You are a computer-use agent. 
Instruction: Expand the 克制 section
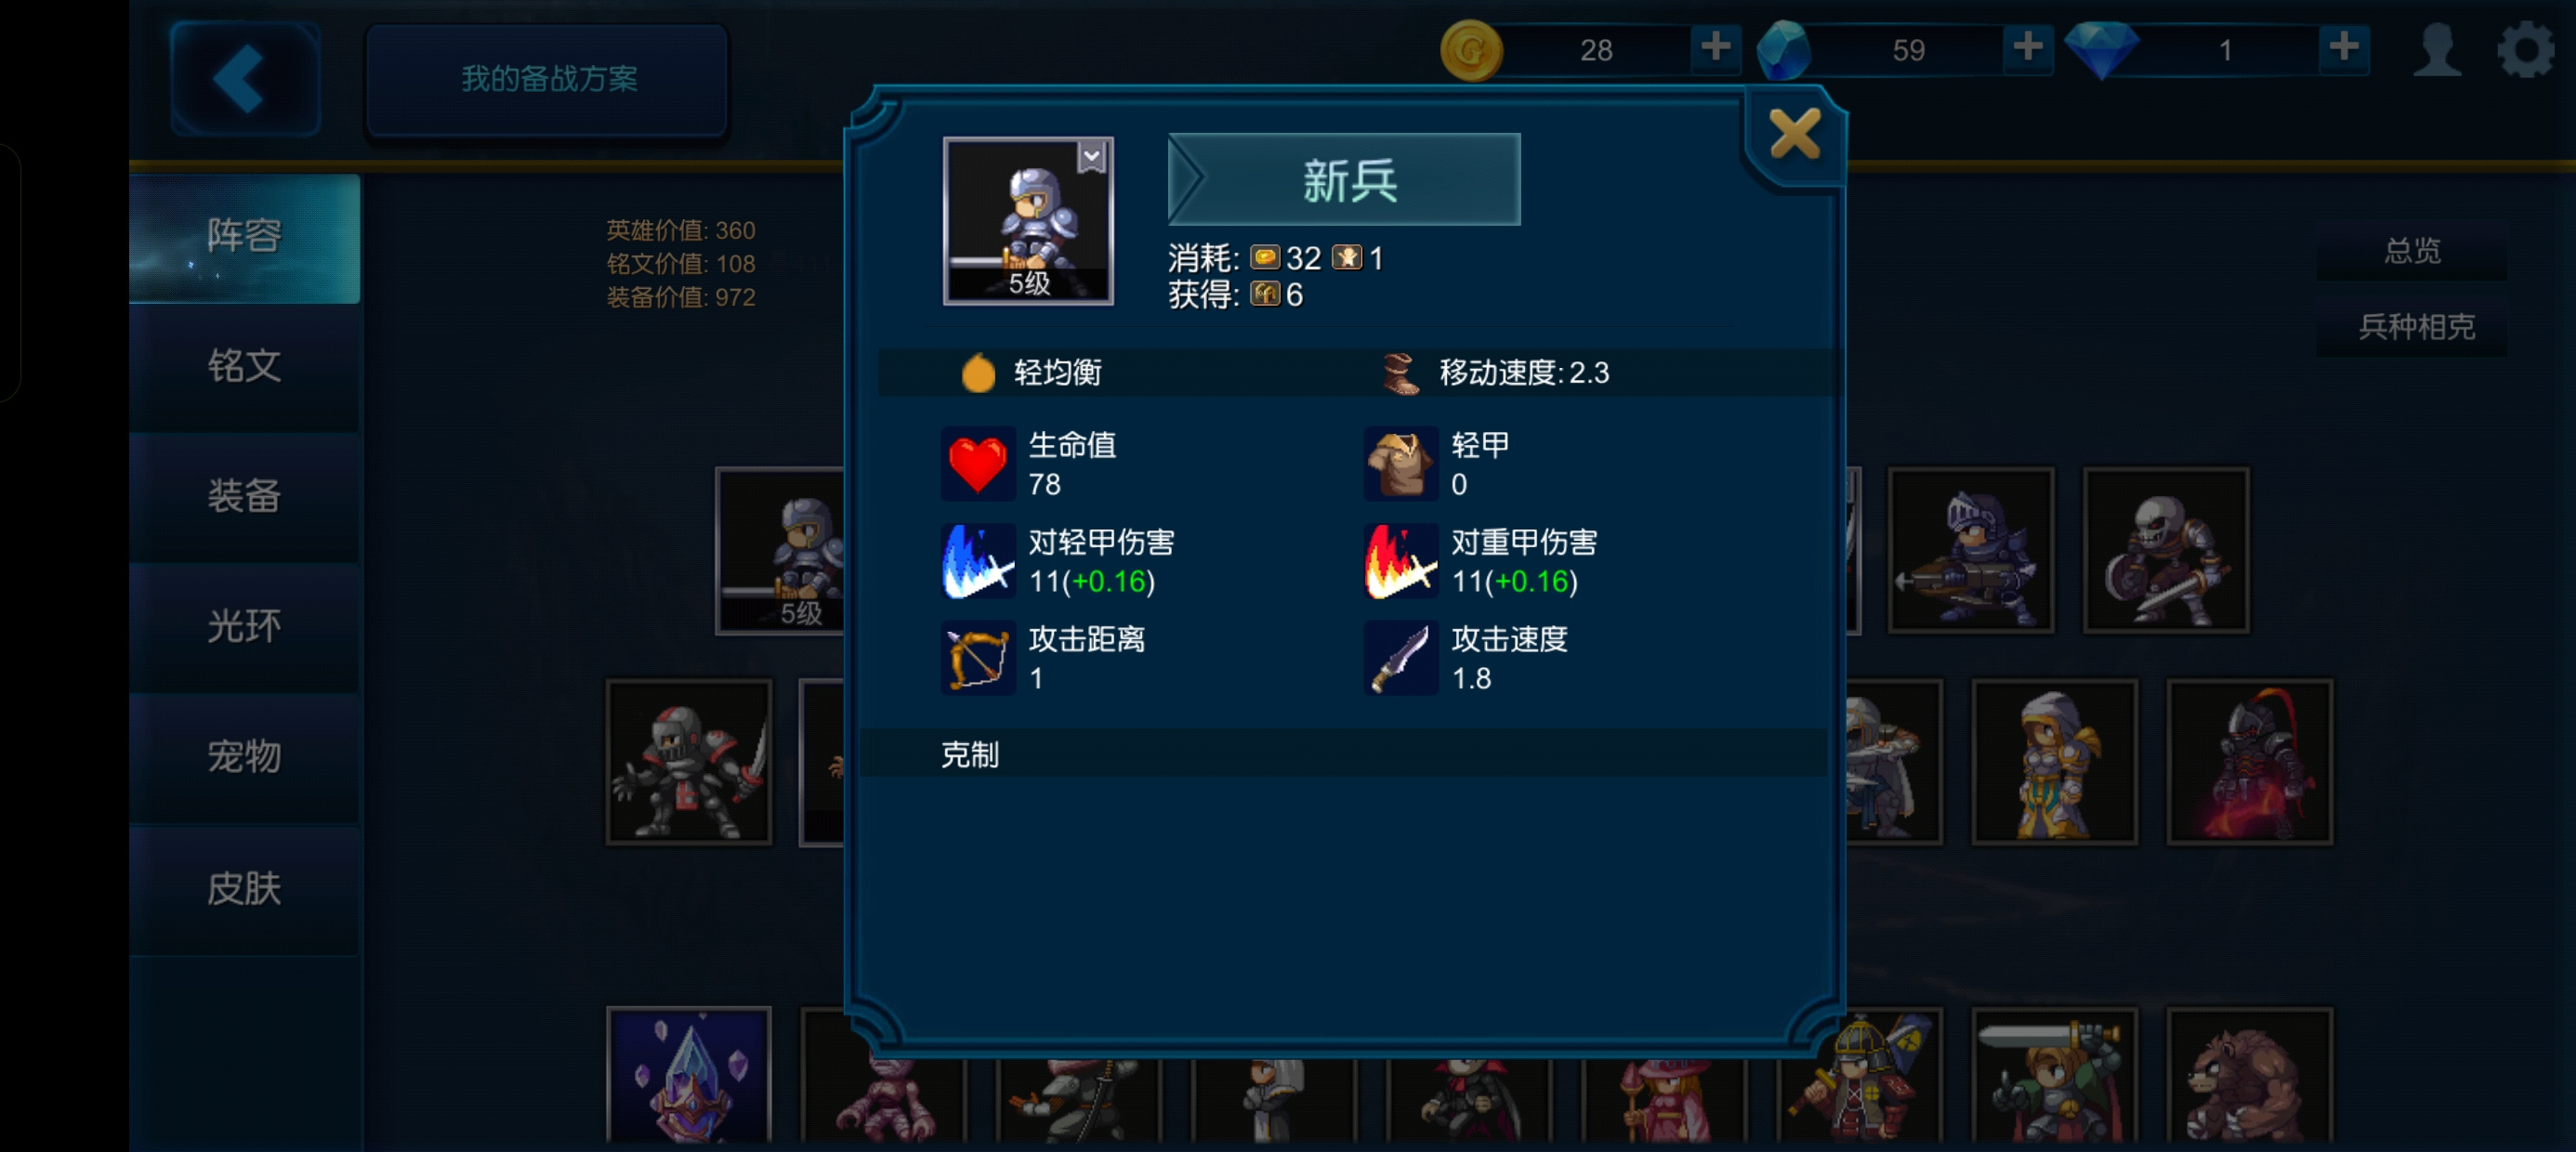1345,754
